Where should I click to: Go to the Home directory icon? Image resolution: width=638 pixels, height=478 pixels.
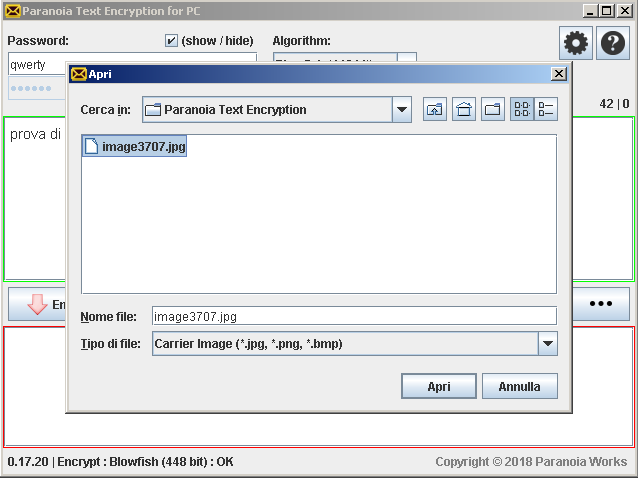[x=464, y=110]
